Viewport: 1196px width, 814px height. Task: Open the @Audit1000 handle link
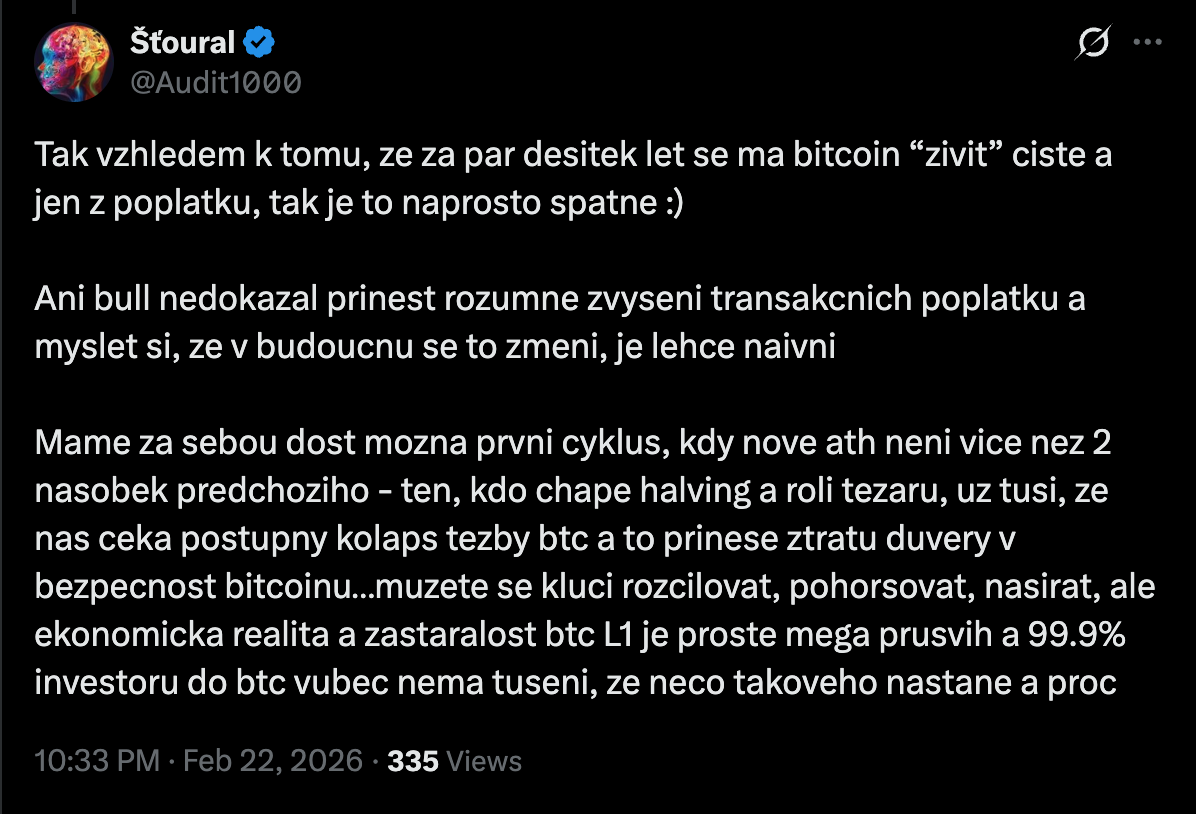pyautogui.click(x=215, y=81)
